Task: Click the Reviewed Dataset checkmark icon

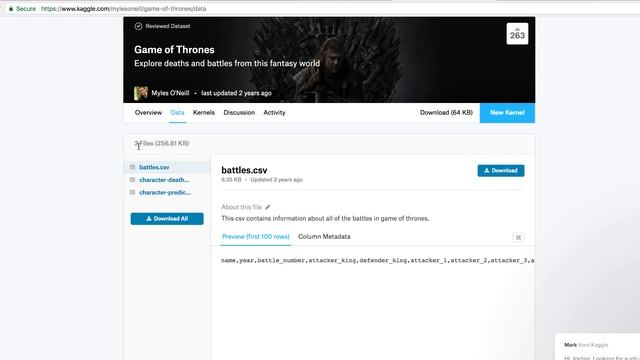Action: click(138, 26)
